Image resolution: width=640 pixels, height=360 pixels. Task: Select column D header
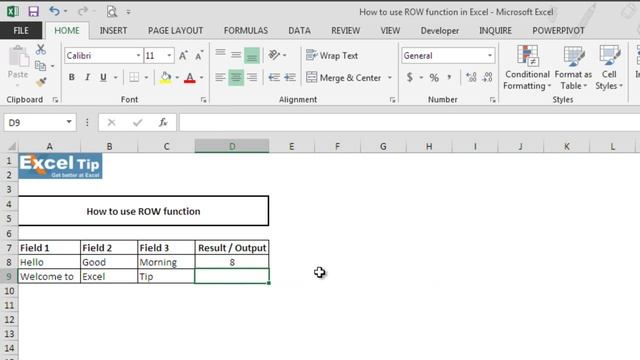coord(232,146)
